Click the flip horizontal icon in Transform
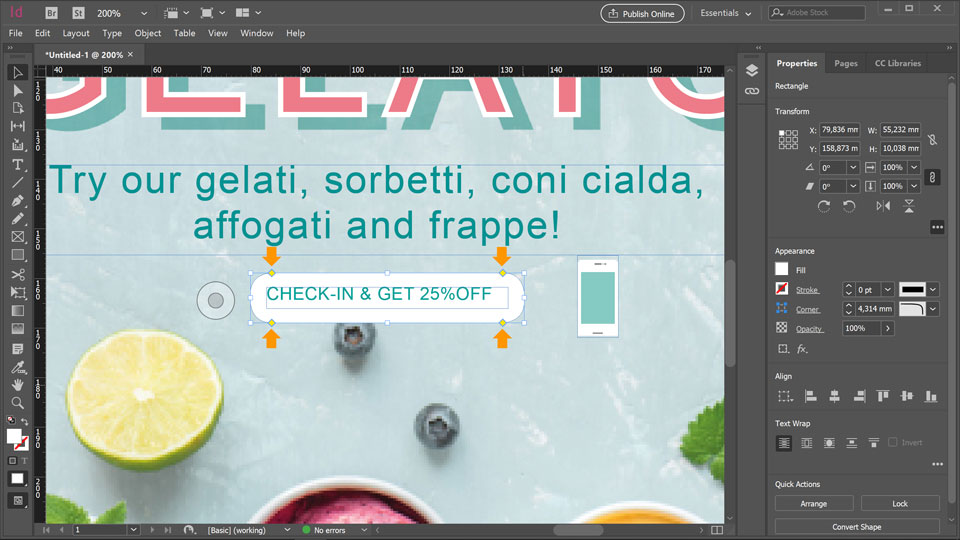 click(x=882, y=206)
